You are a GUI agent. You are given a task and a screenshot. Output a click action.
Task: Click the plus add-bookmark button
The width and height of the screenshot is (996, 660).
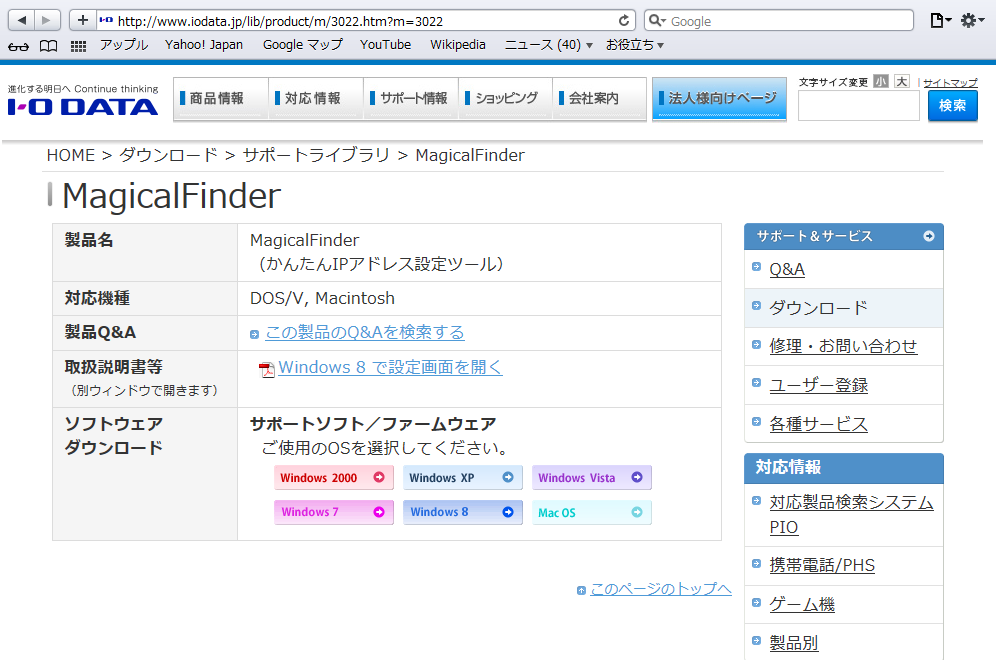point(83,20)
